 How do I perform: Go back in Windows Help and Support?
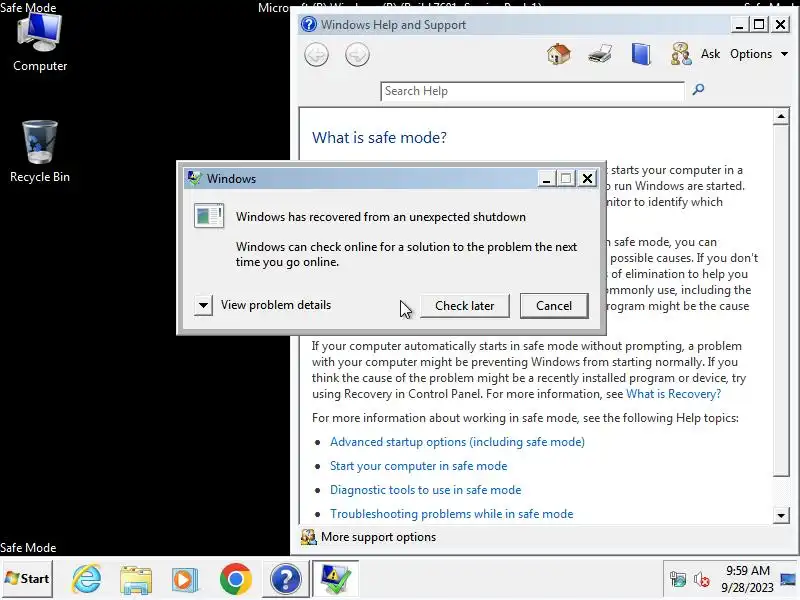(x=316, y=55)
